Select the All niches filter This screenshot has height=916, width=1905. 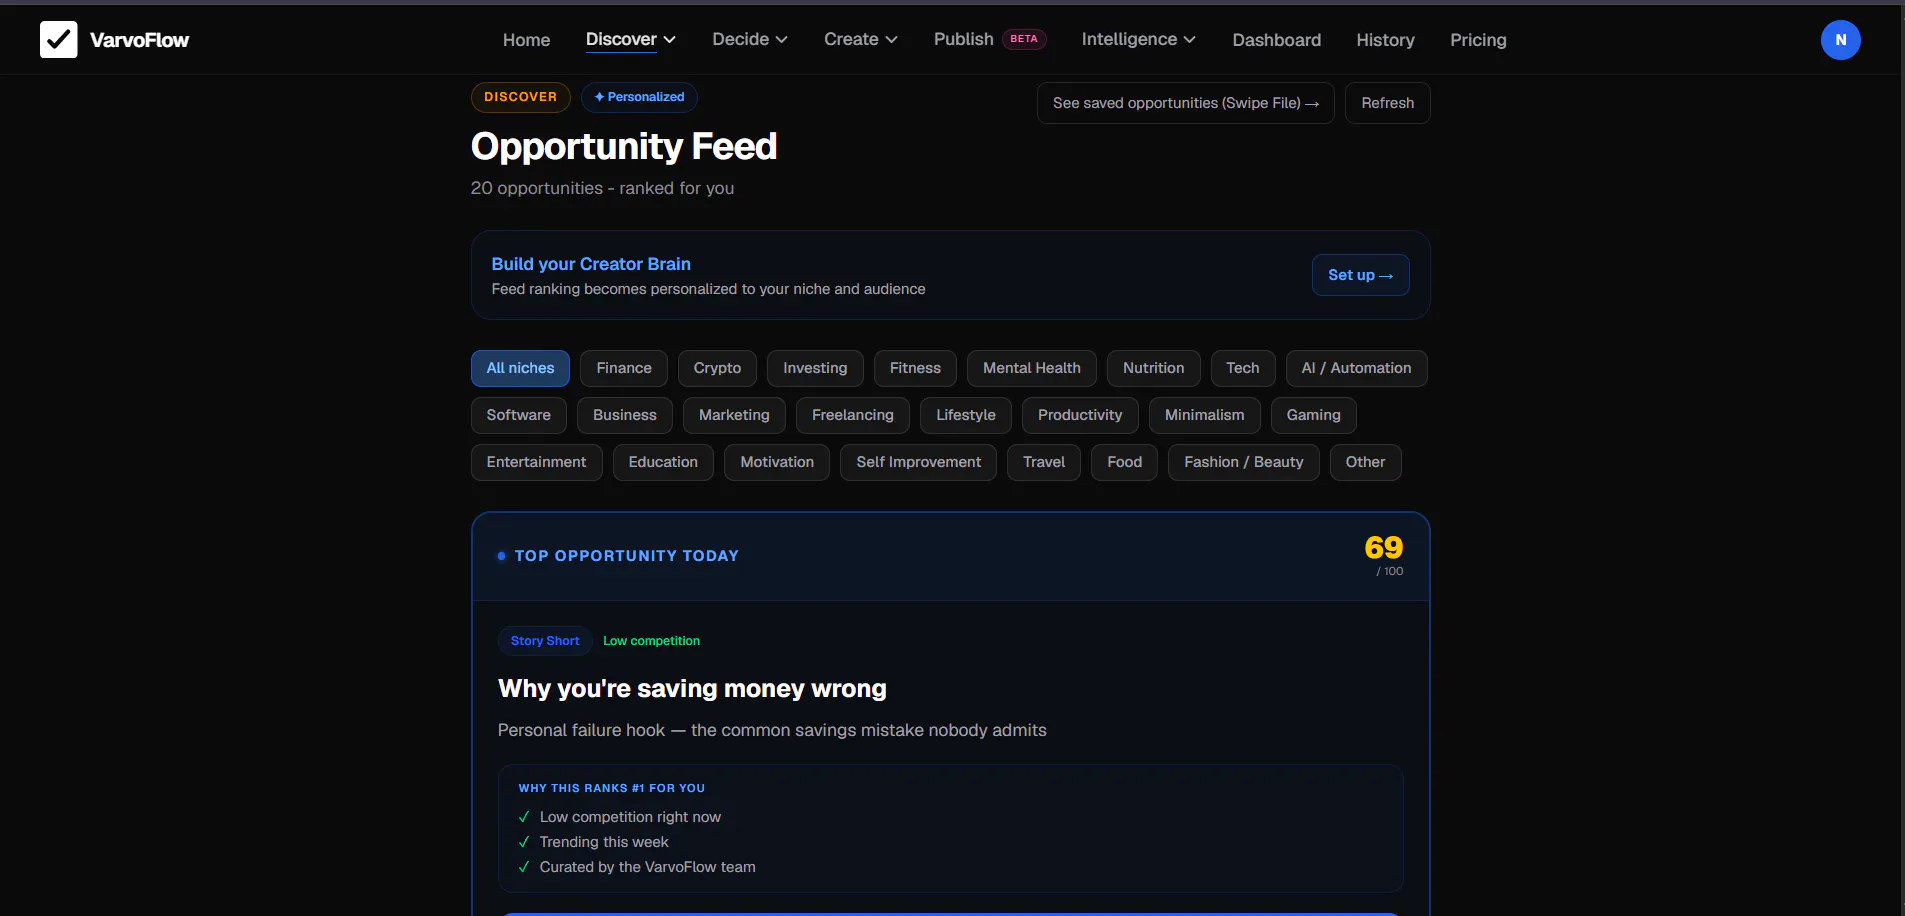click(520, 368)
